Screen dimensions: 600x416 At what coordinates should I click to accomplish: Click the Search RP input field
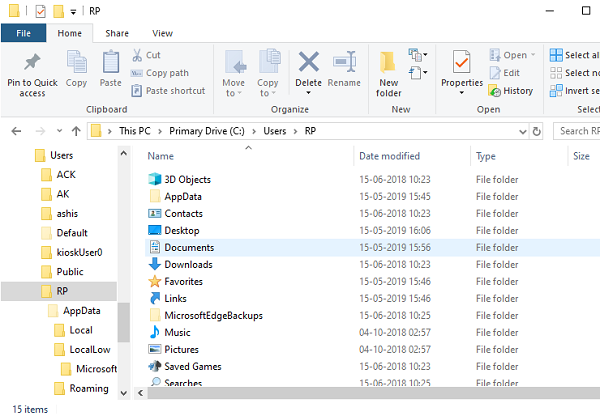[577, 131]
